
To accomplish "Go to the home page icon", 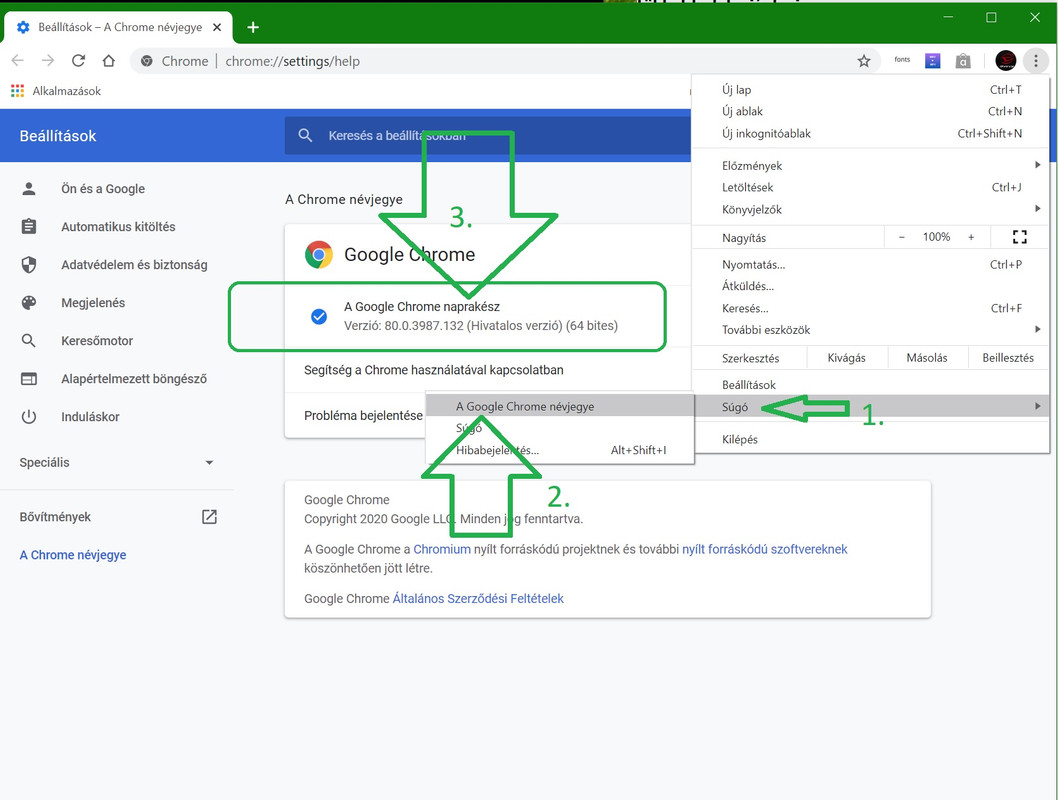I will coord(109,61).
